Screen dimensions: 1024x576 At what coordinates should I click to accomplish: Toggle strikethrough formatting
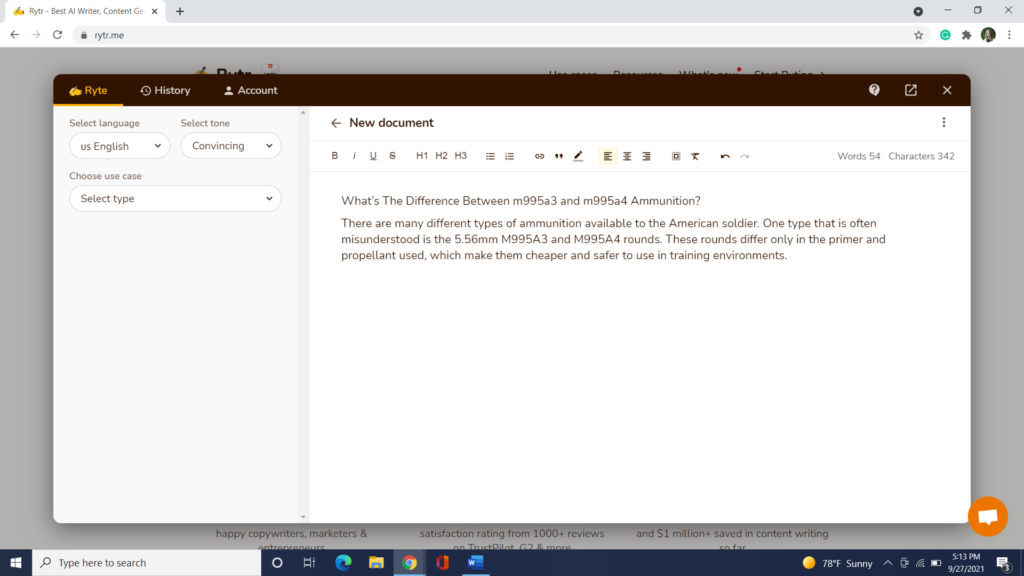392,156
